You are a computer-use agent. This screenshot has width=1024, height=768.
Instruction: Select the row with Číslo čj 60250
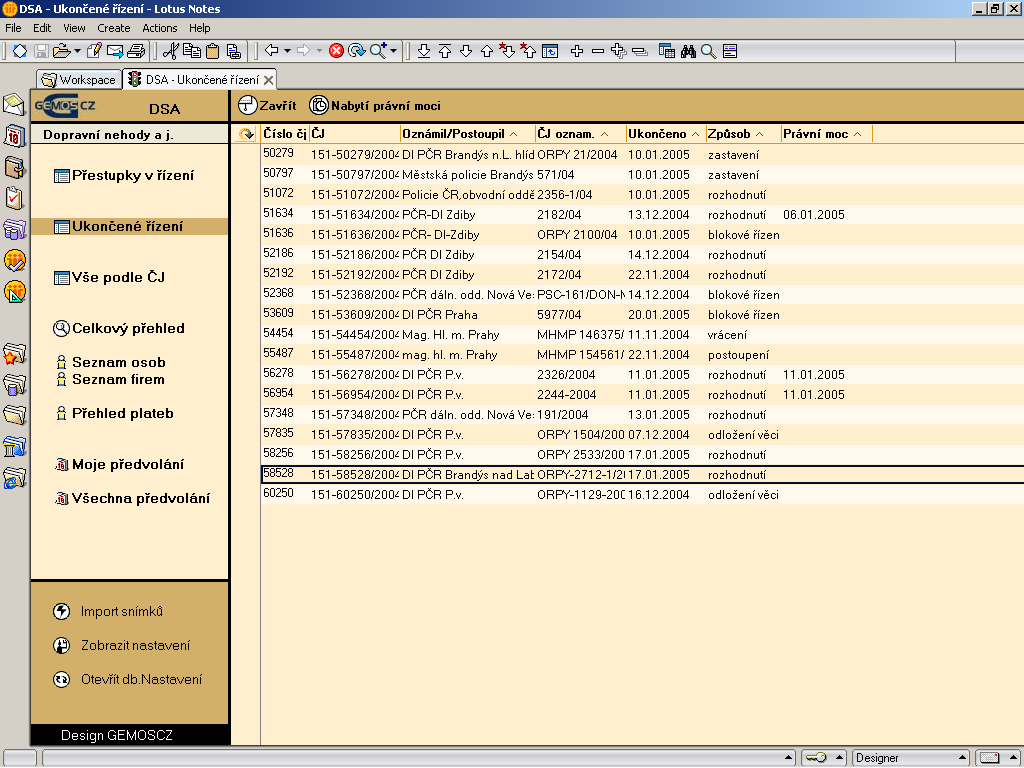(642, 494)
